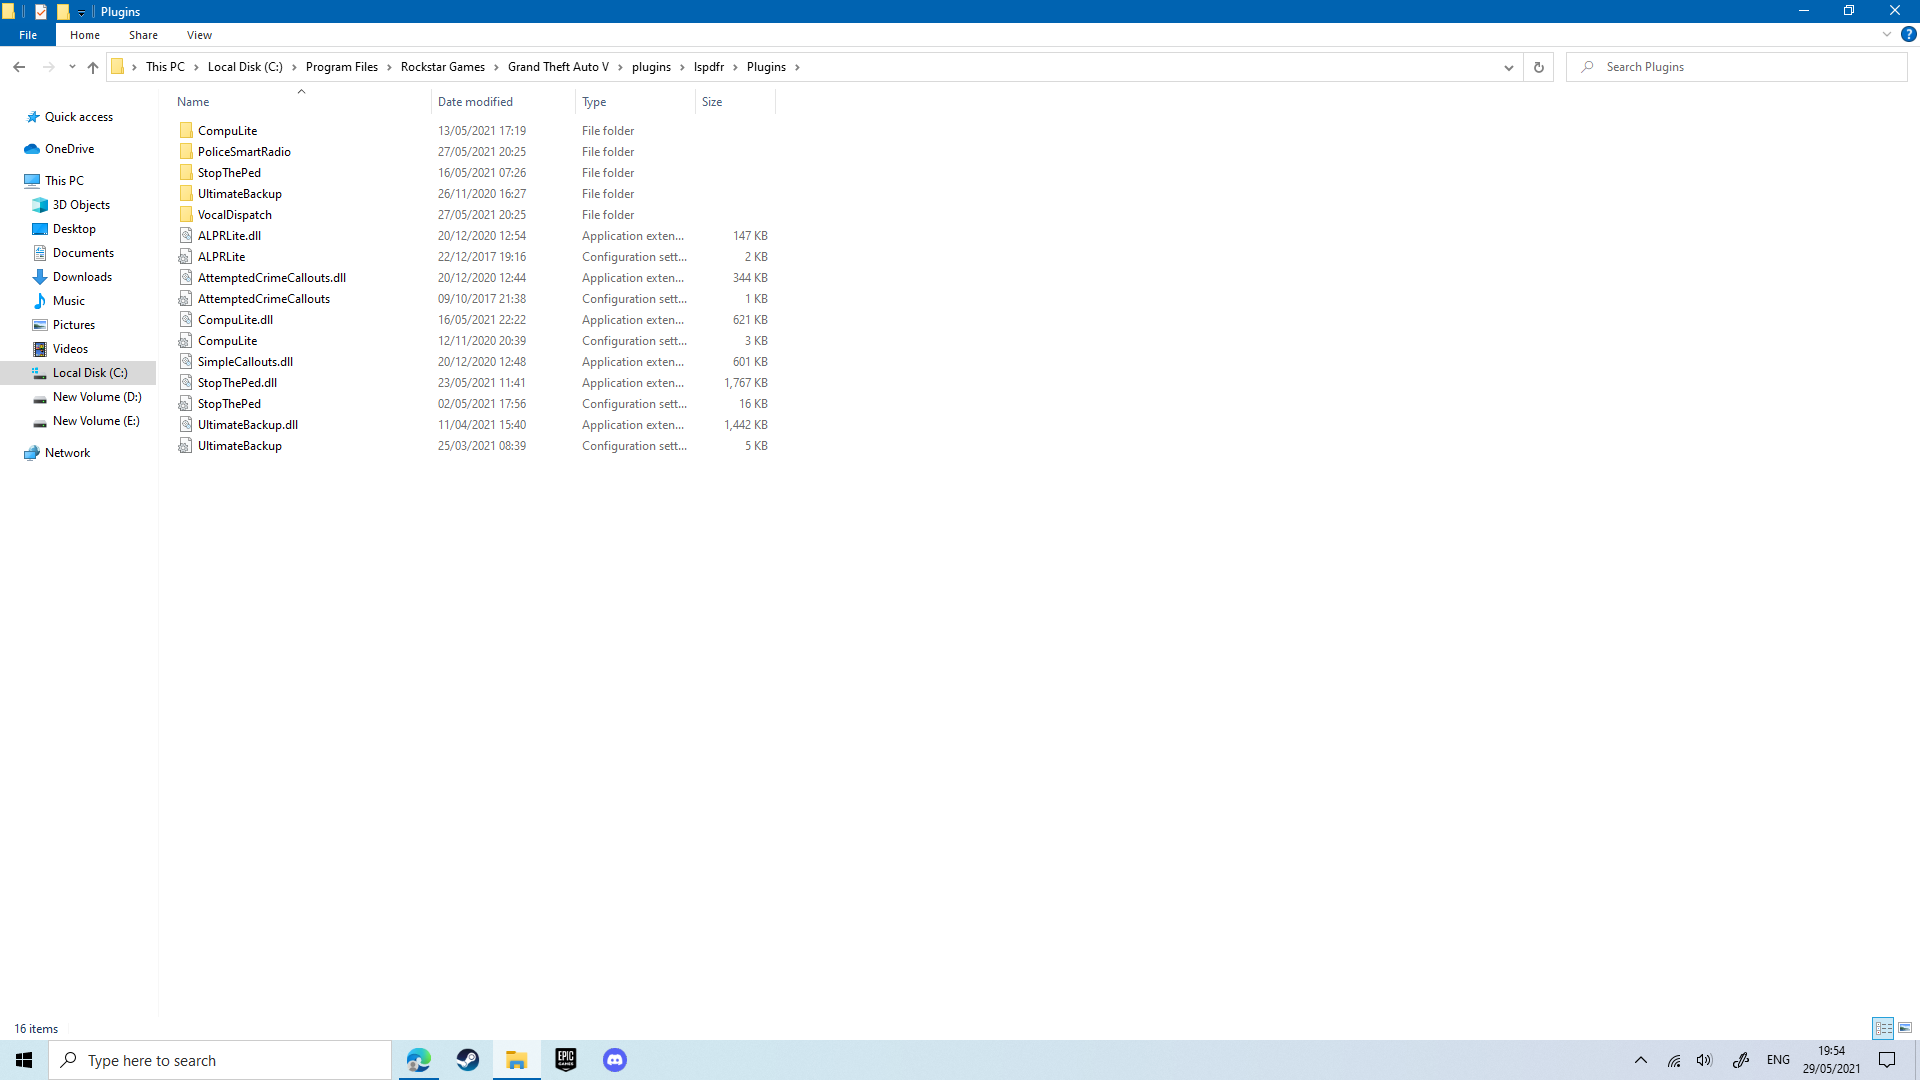Open Microsoft Edge from the taskbar
The image size is (1920, 1080).
click(418, 1060)
